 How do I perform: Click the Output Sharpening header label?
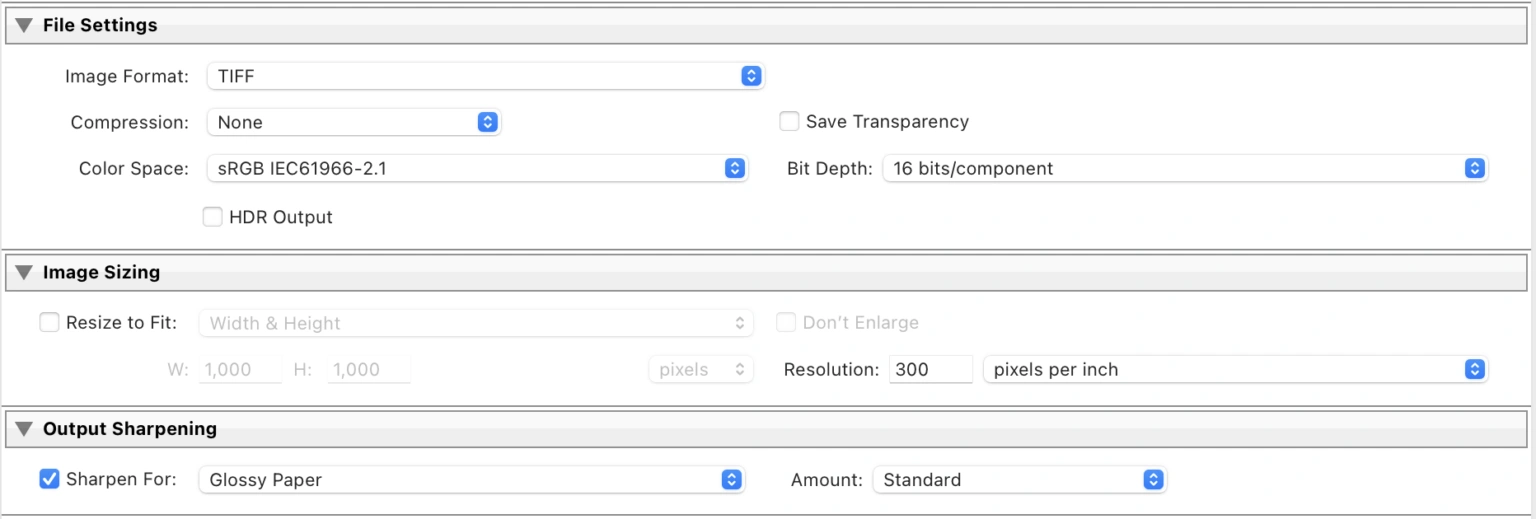tap(130, 429)
